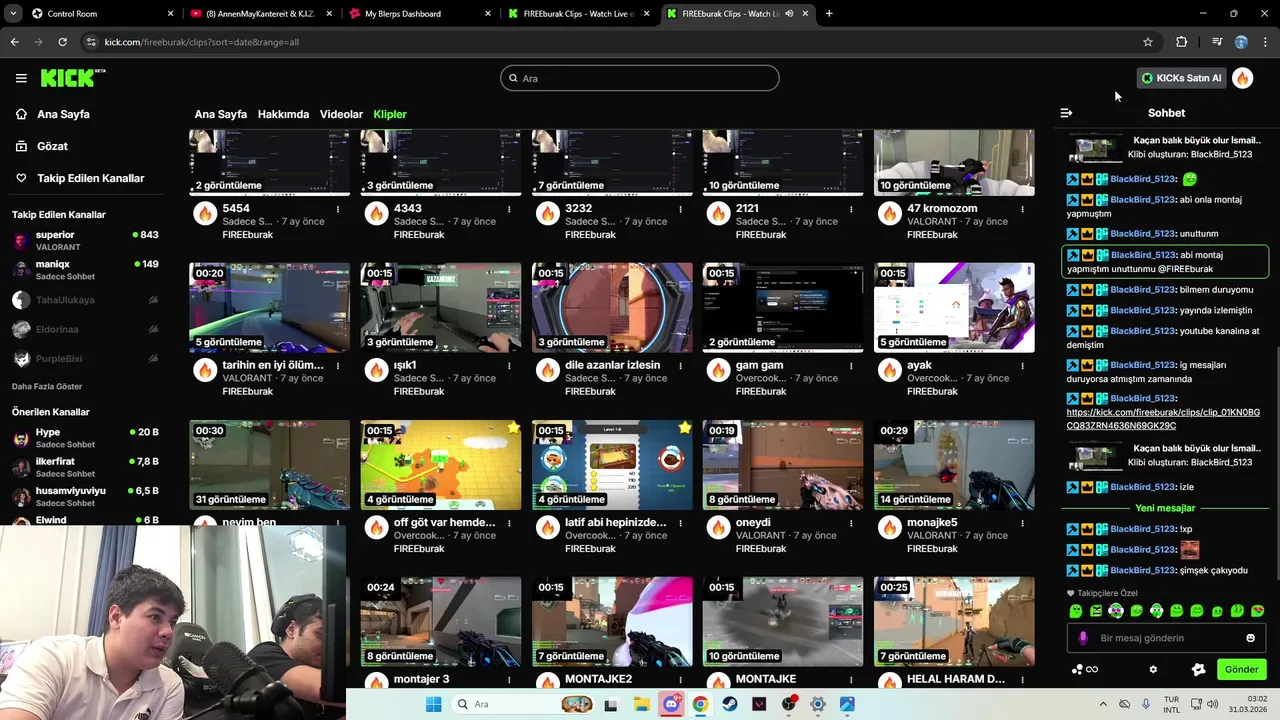1280x720 pixels.
Task: Launch Steam from the taskbar
Action: (729, 704)
